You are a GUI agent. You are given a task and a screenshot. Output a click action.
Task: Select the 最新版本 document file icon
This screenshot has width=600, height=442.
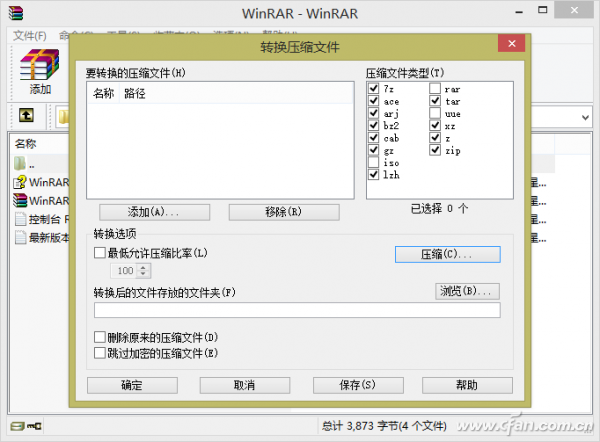tap(20, 237)
